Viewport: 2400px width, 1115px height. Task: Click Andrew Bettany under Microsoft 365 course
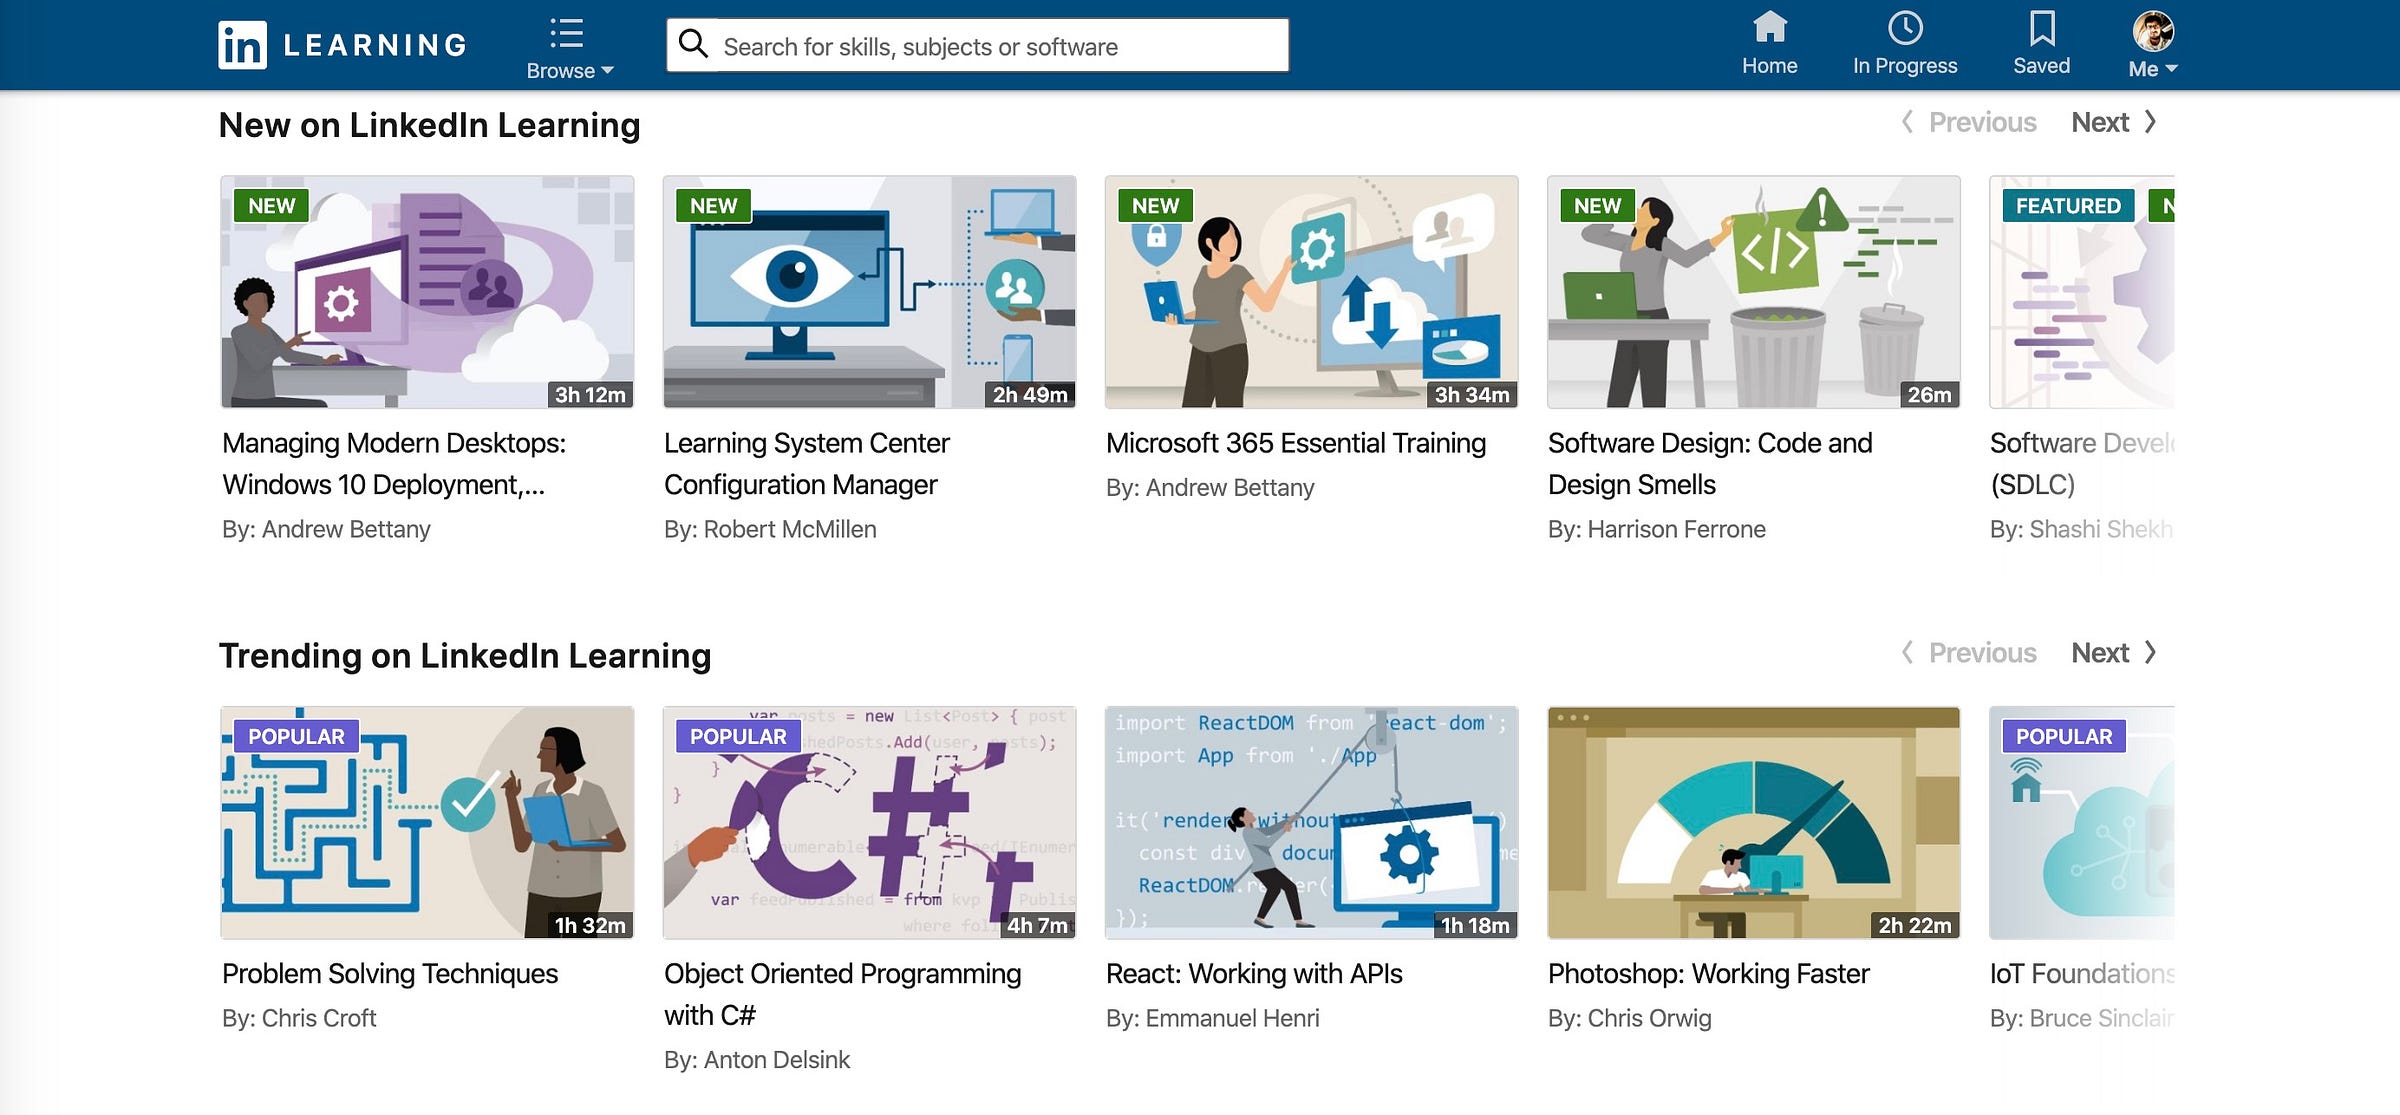1230,488
